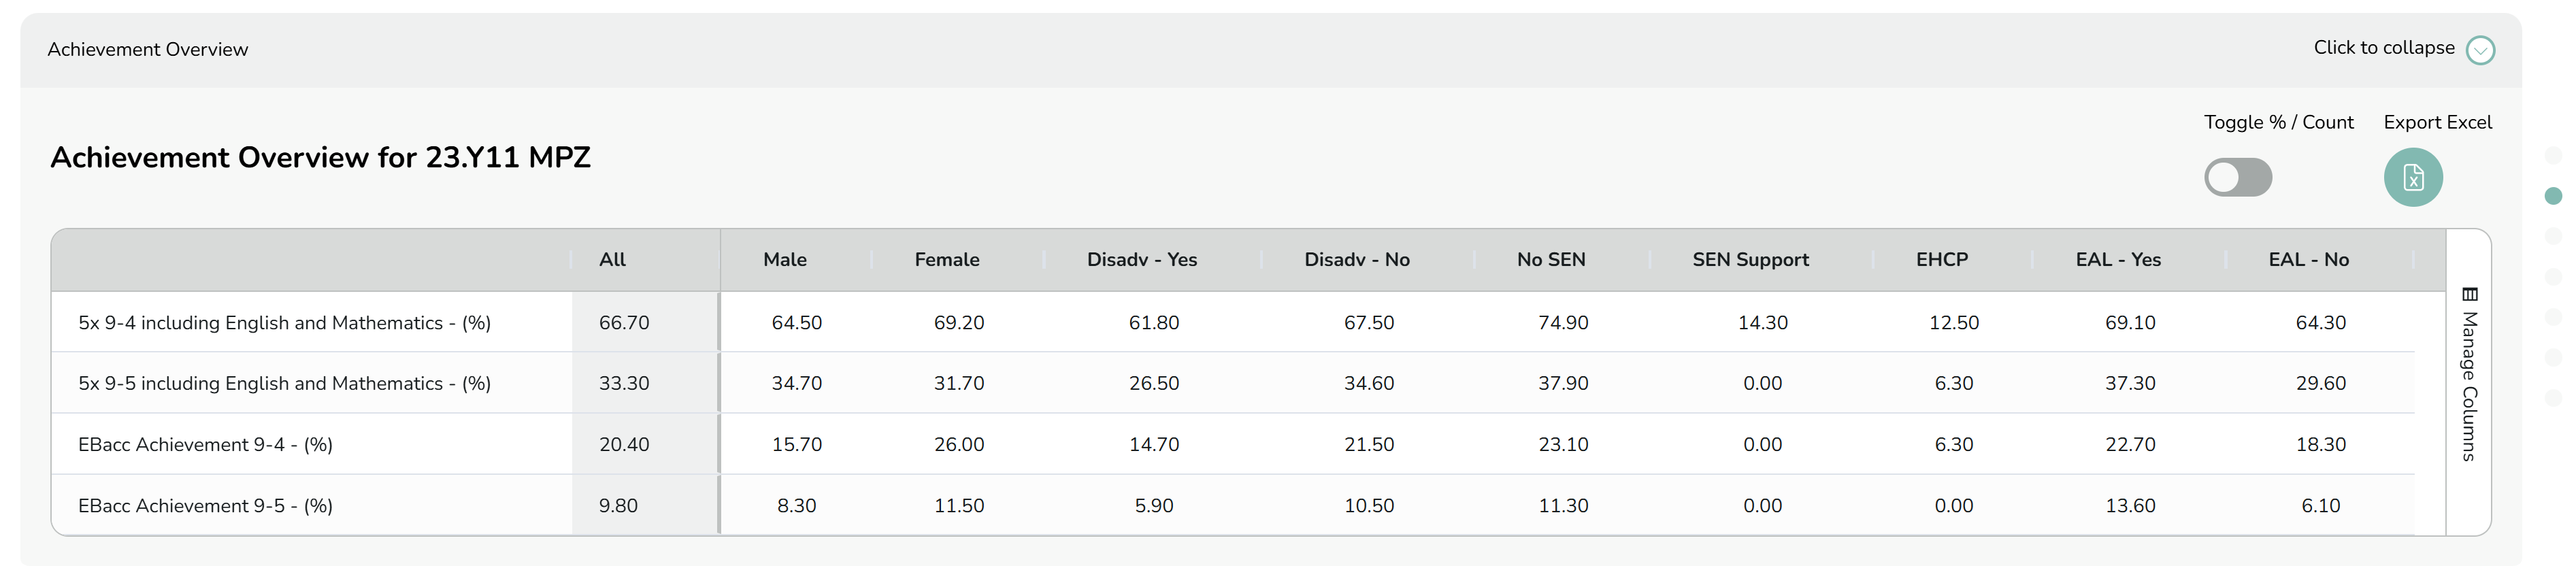
Task: Select the EHCP column header
Action: coord(1942,260)
